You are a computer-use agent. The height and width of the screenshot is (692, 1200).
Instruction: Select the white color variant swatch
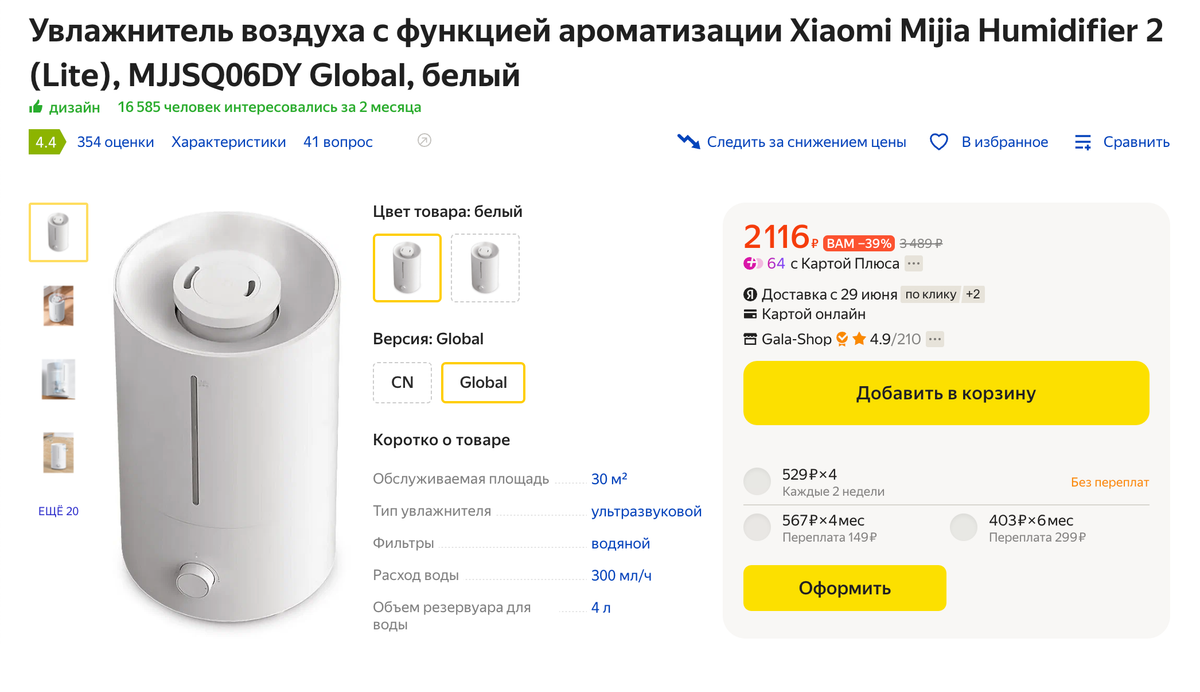[x=407, y=267]
